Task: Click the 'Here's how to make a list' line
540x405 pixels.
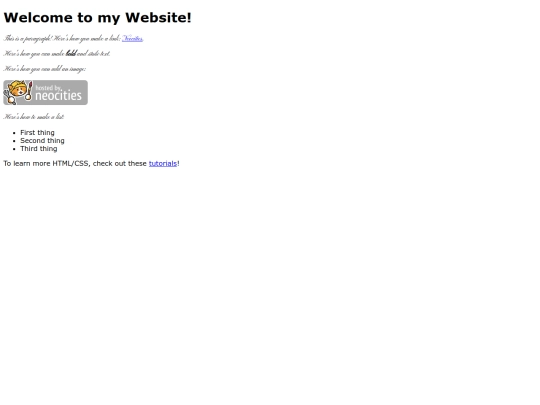Action: pos(34,117)
